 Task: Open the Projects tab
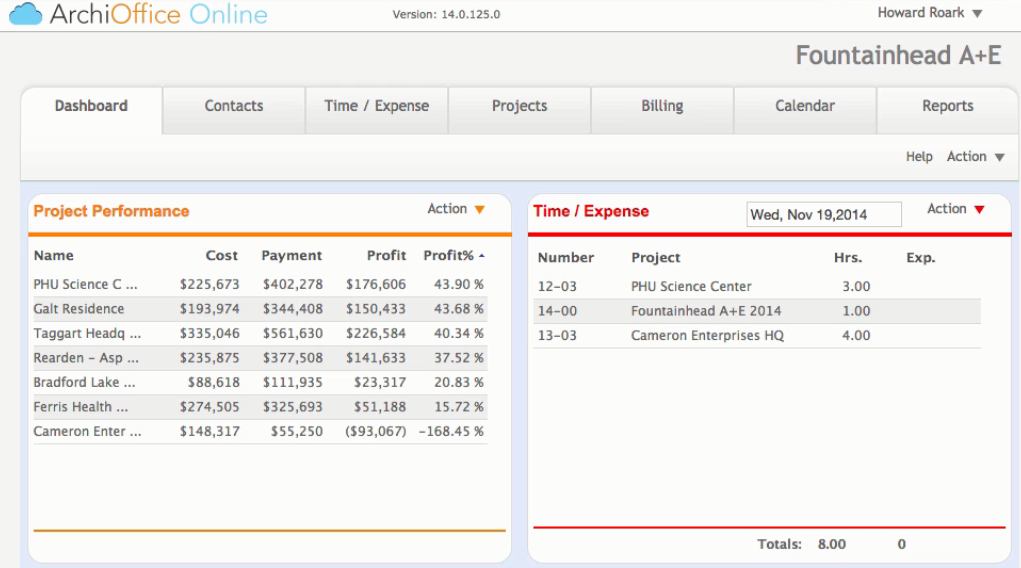coord(519,106)
